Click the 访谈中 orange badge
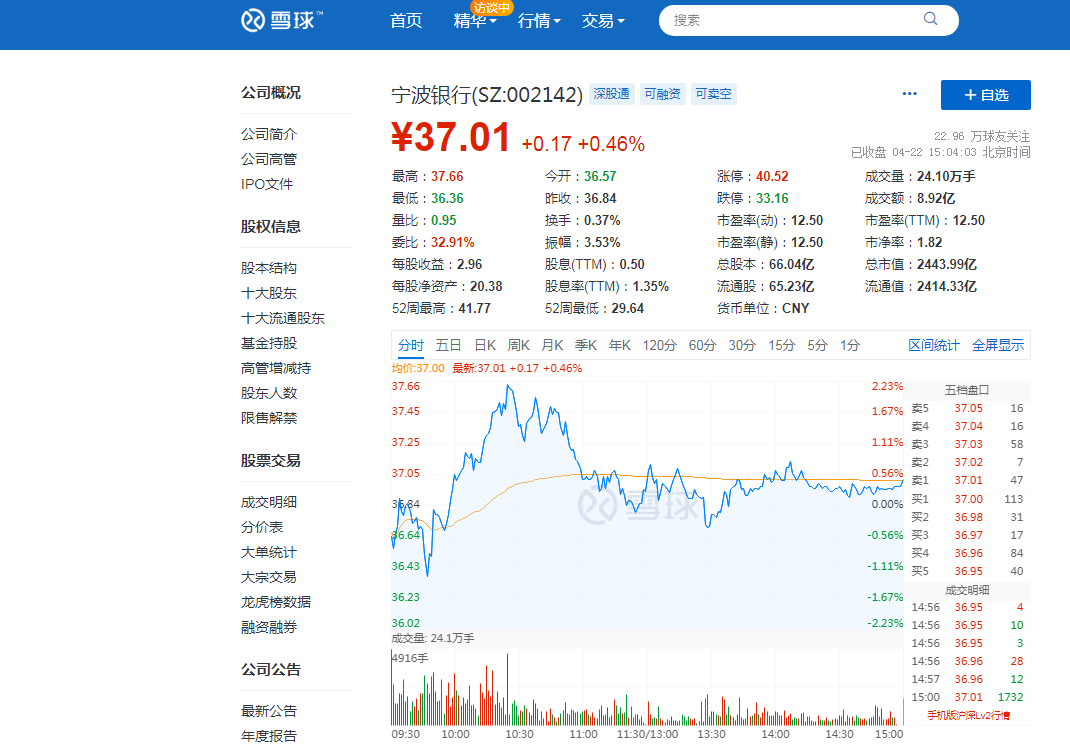The image size is (1070, 756). click(492, 8)
